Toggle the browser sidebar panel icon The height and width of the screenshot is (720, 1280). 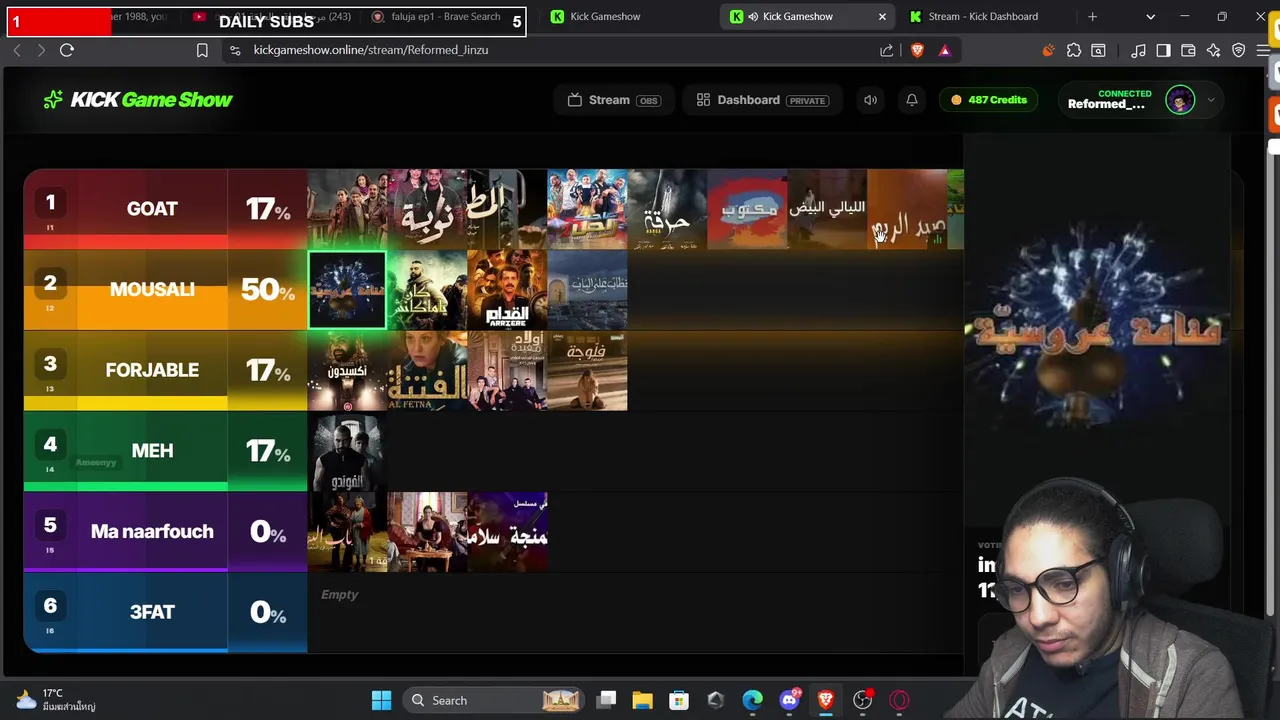1163,50
